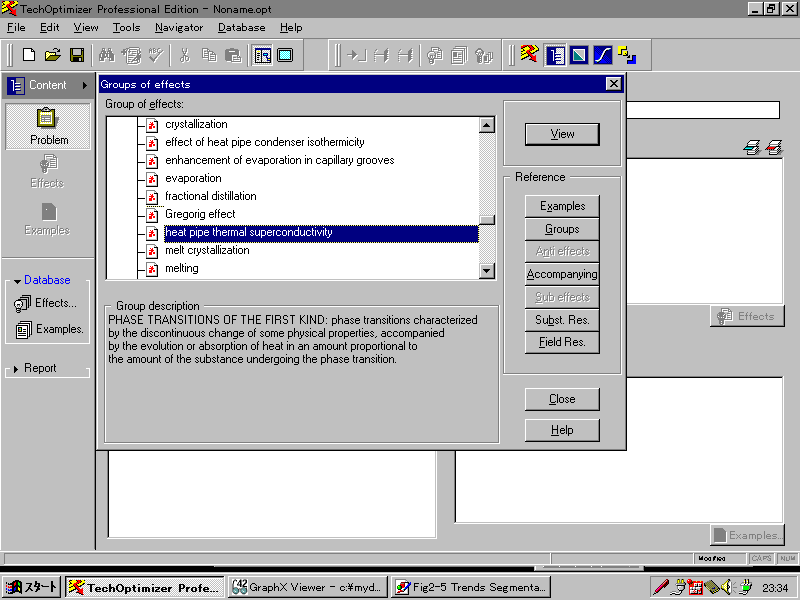
Task: Select melting in the effects list
Action: point(182,268)
